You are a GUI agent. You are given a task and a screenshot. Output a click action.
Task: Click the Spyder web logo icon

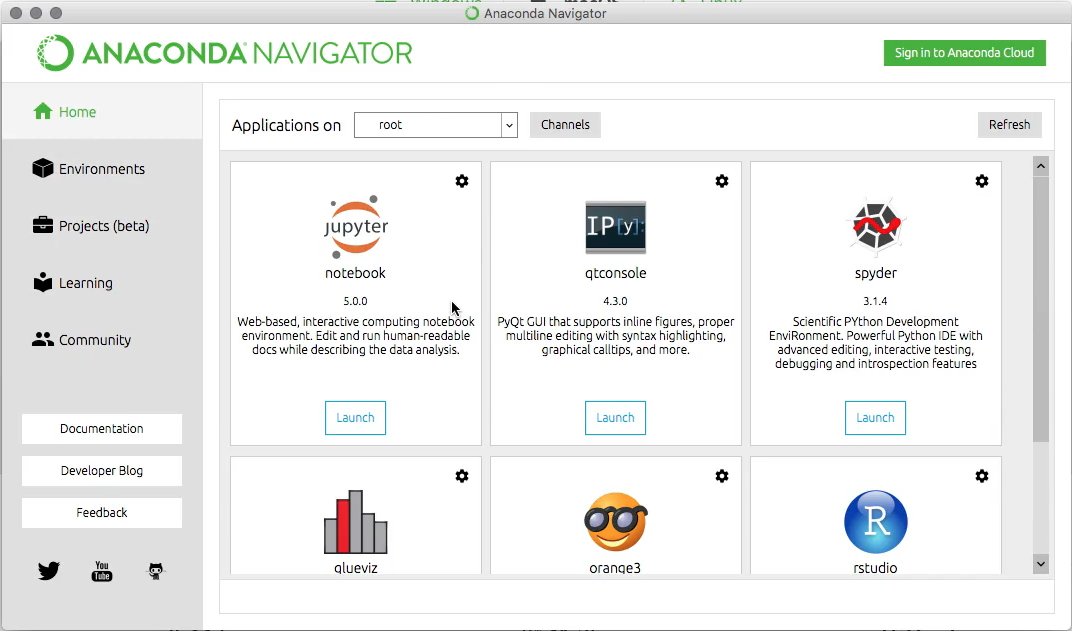(875, 227)
